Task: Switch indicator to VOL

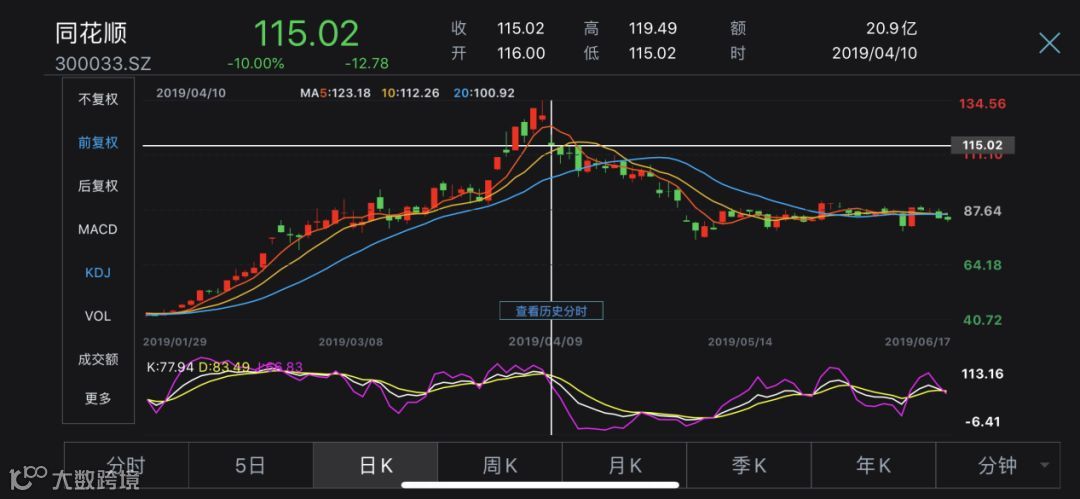Action: point(98,316)
